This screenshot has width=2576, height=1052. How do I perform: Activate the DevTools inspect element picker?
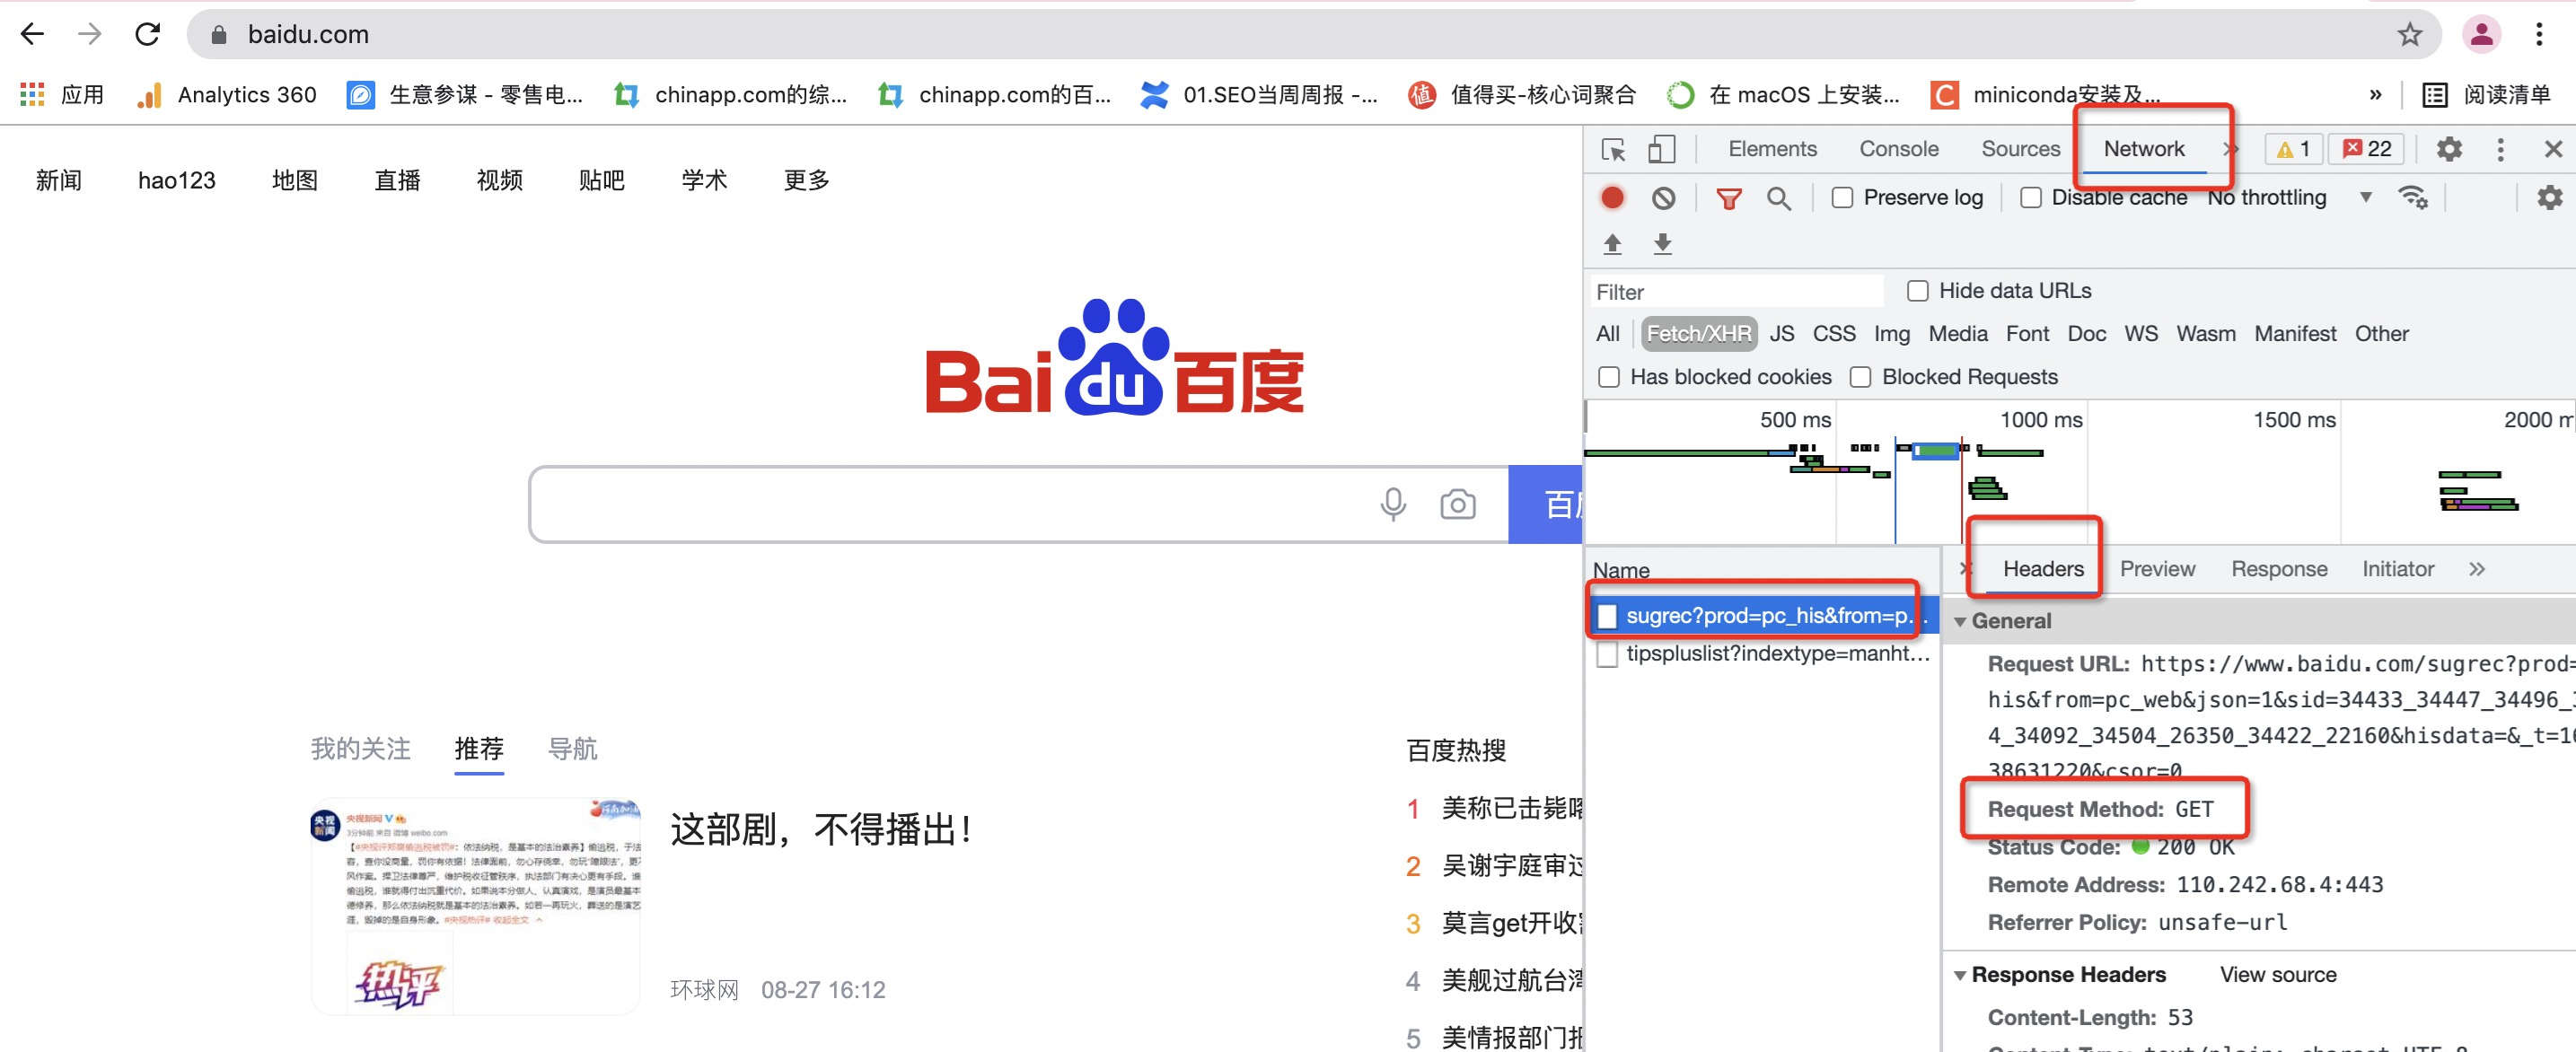pos(1613,149)
